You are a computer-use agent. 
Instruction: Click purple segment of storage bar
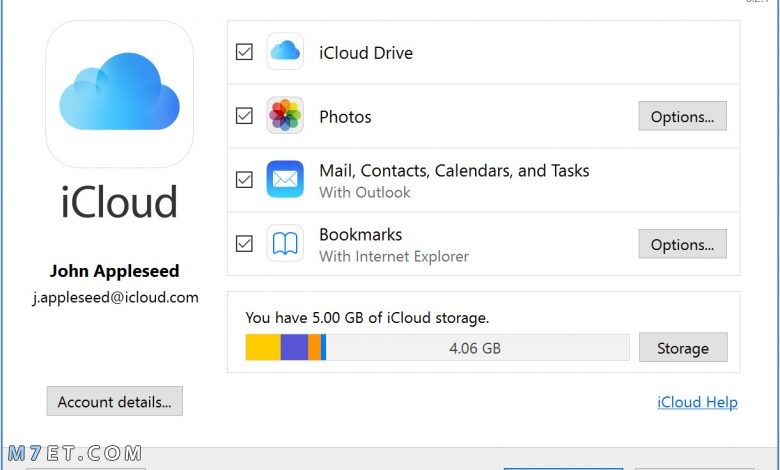coord(294,347)
